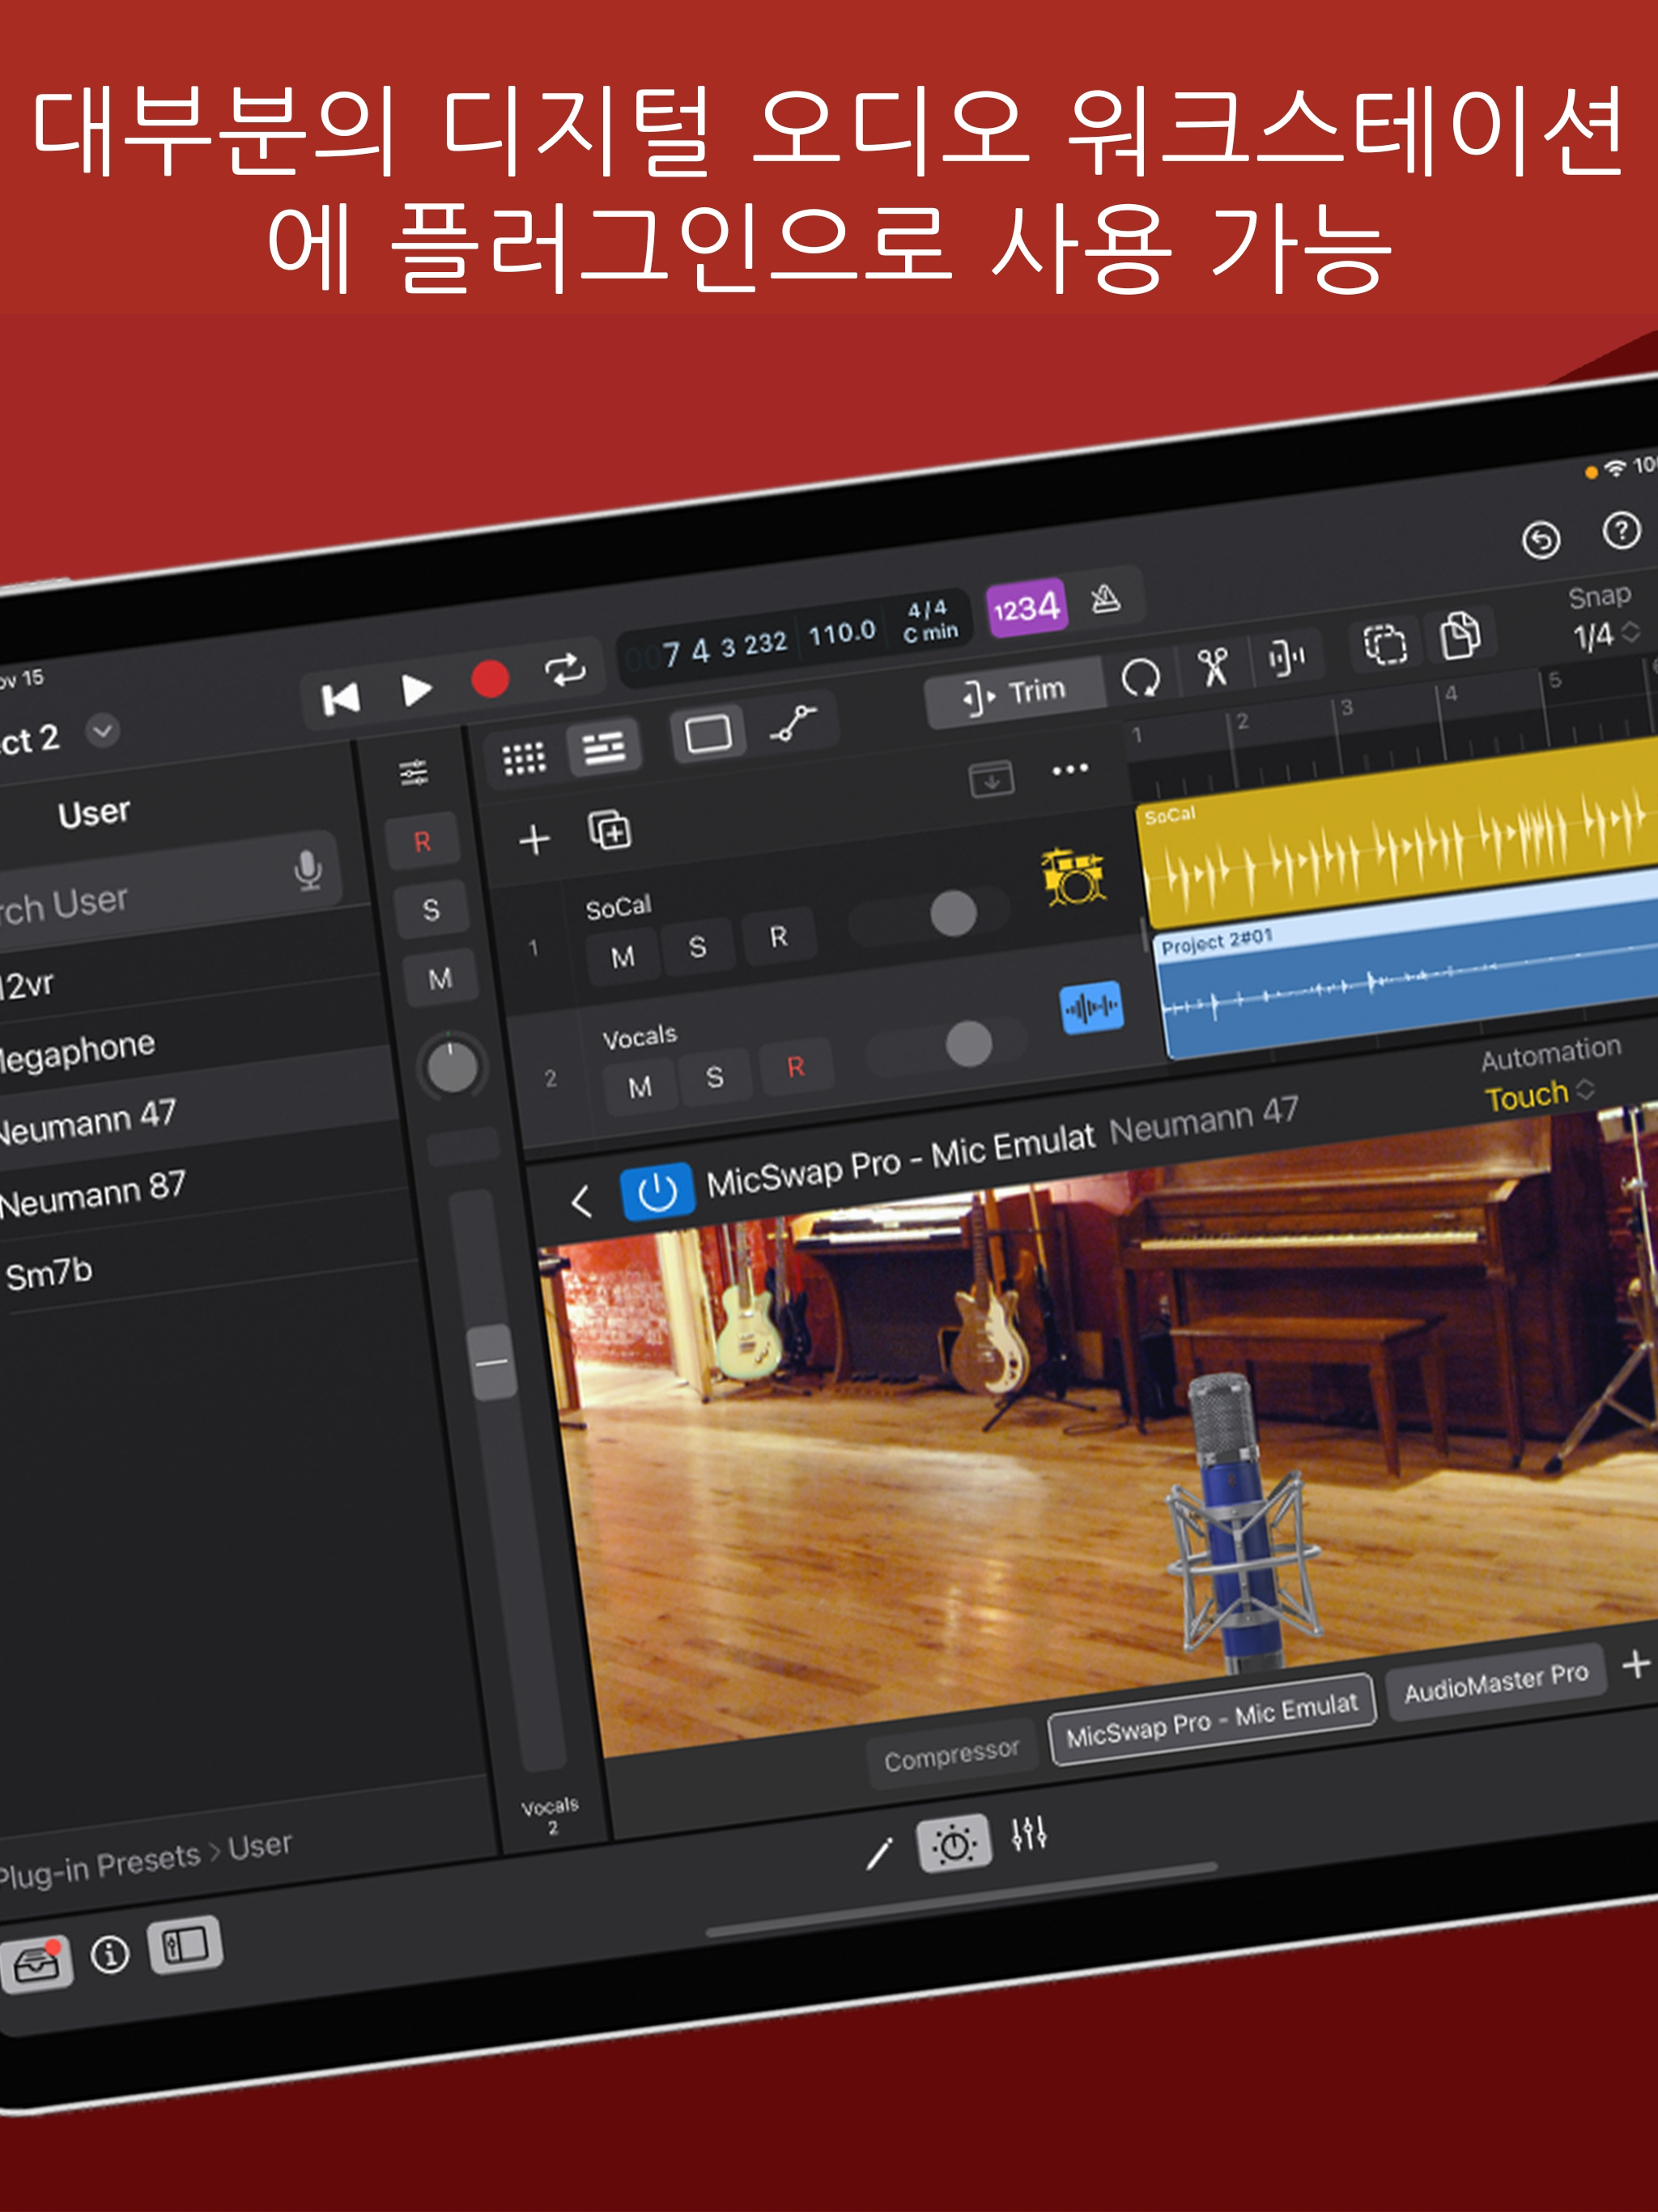Mute the SoCal track

tap(622, 958)
